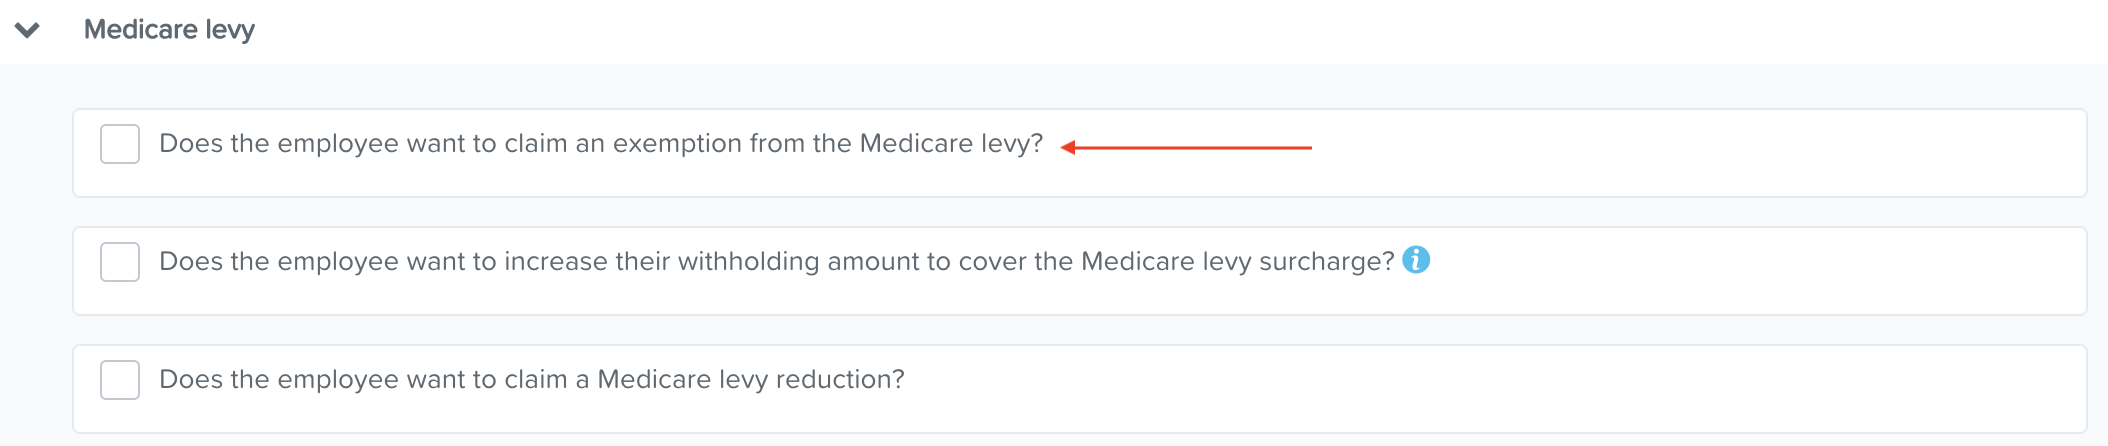This screenshot has width=2108, height=446.
Task: Tick the Medicare levy exemption checkbox
Action: (x=120, y=144)
